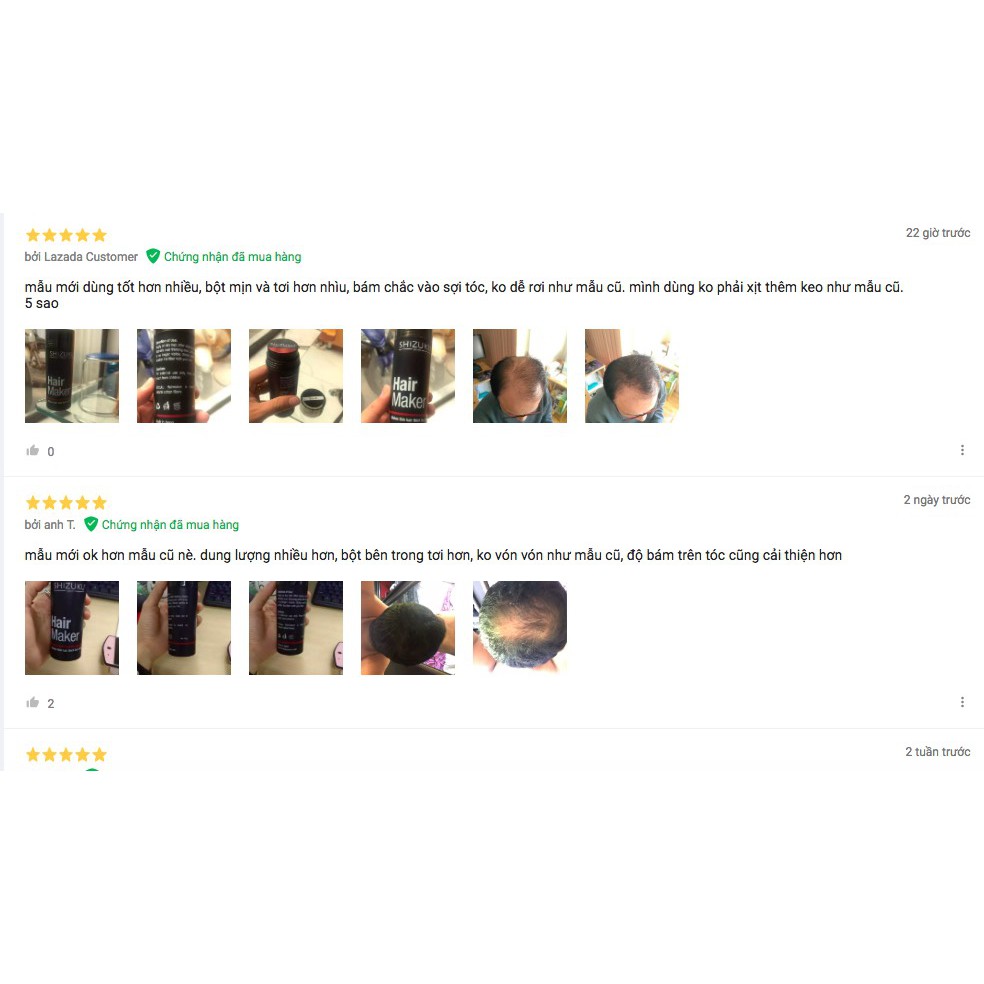
Task: View first review's fuller hair after photo
Action: coord(632,376)
